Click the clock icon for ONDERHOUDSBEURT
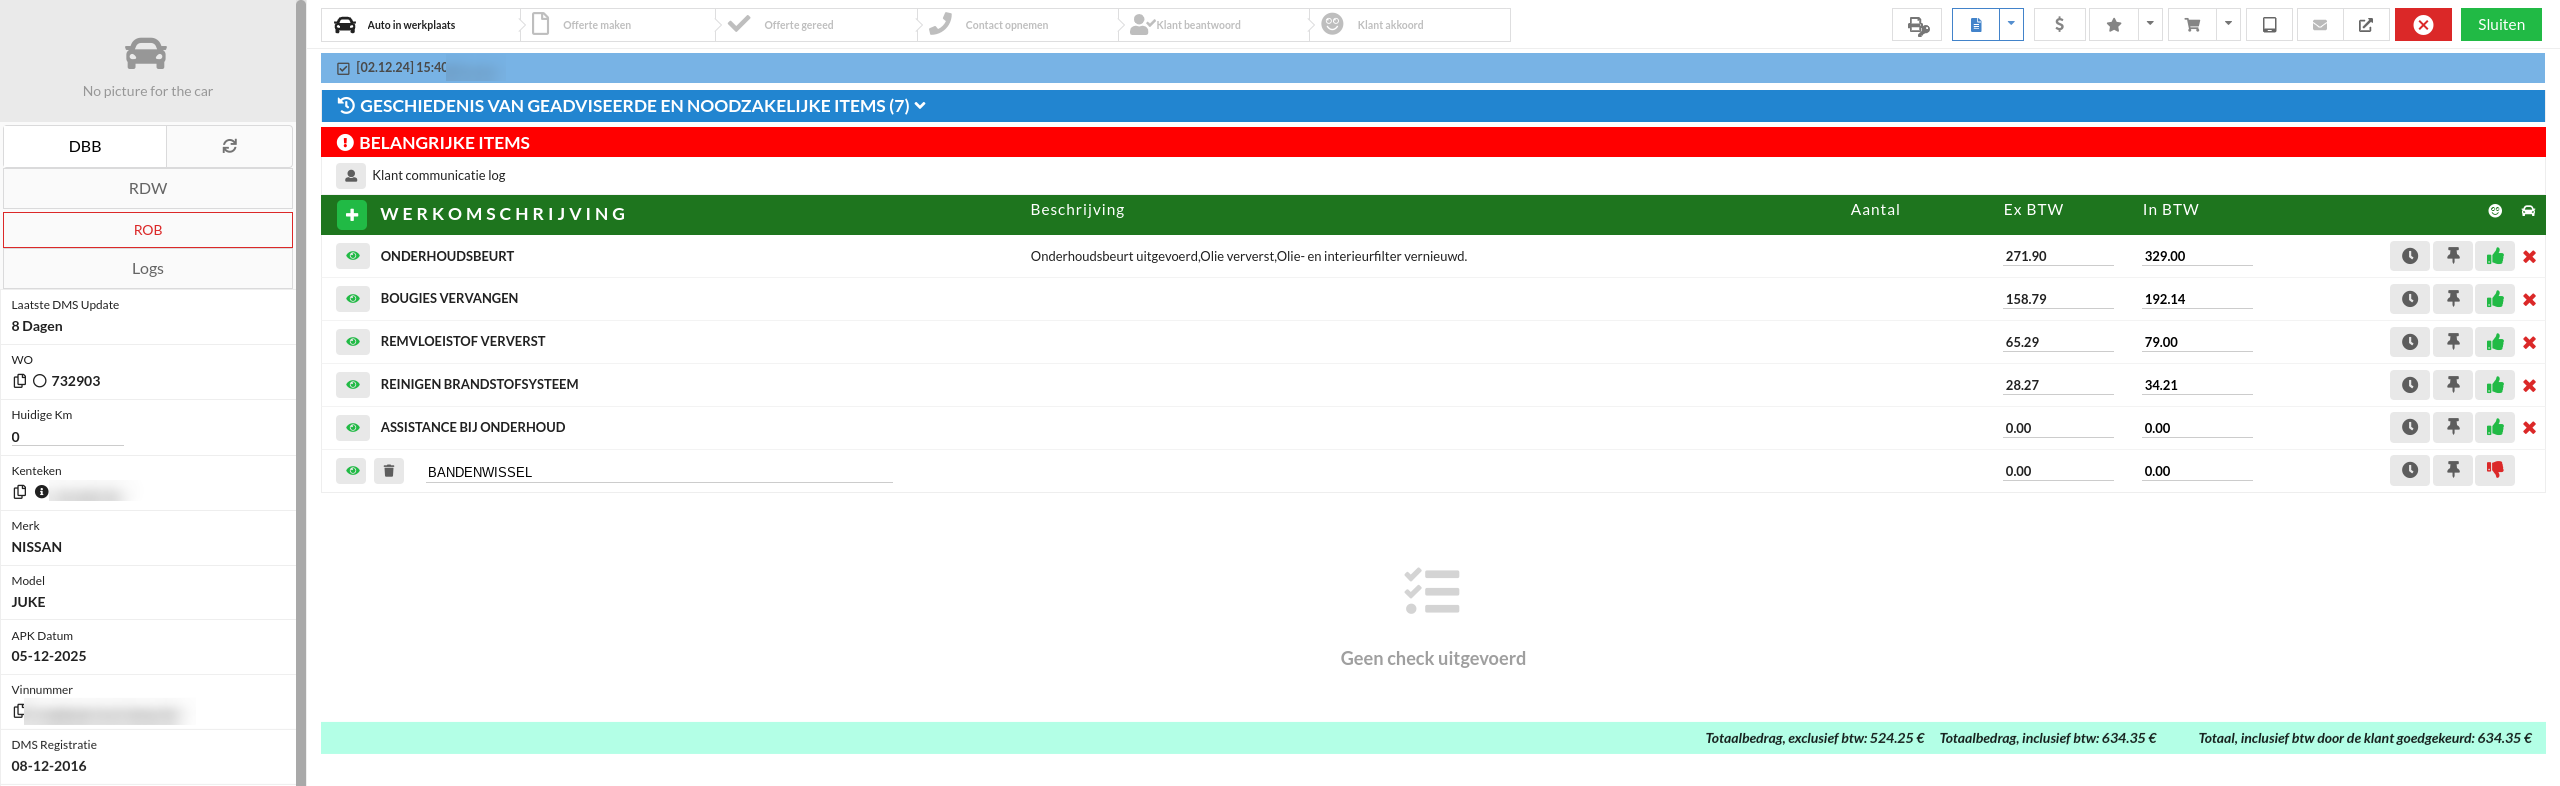The width and height of the screenshot is (2560, 786). click(2409, 257)
